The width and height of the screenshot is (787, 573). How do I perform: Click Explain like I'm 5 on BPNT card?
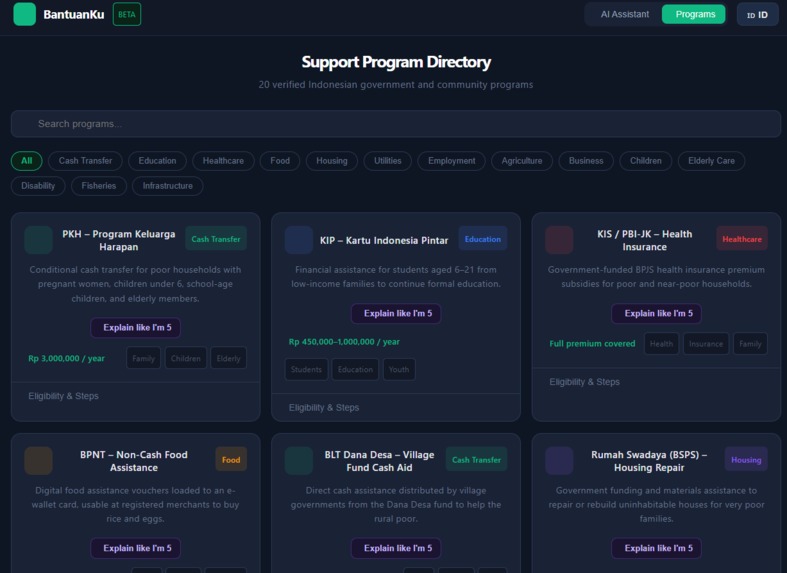point(136,548)
